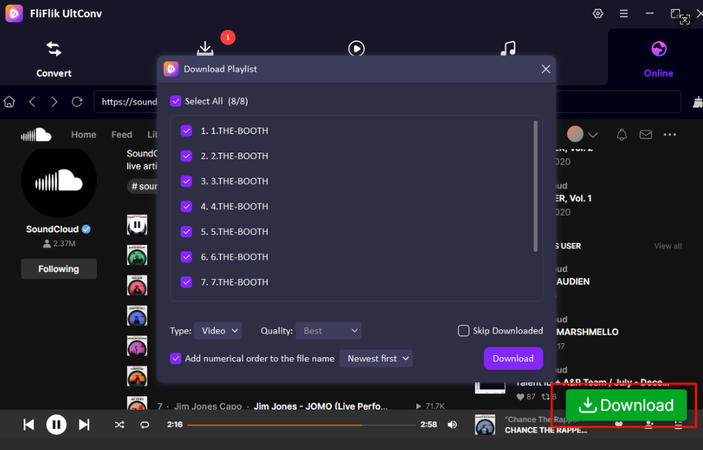The width and height of the screenshot is (703, 450).
Task: Open SoundCloud Home menu item
Action: [x=83, y=134]
